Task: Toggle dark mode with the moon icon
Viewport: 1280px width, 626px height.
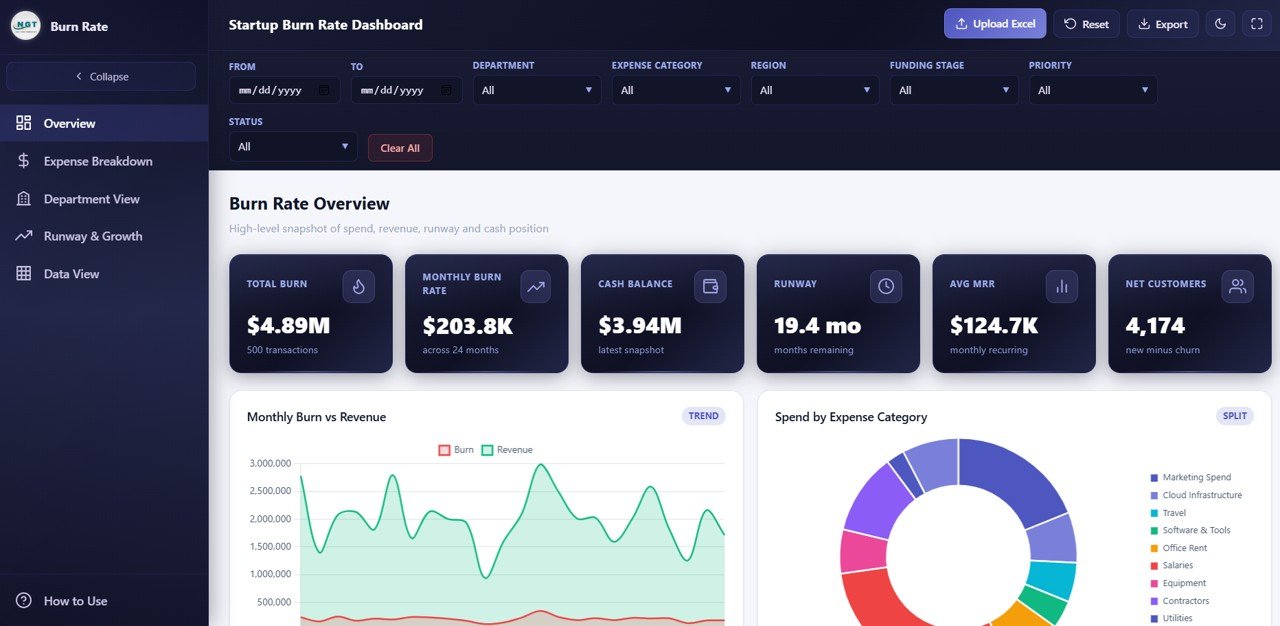Action: pos(1220,23)
